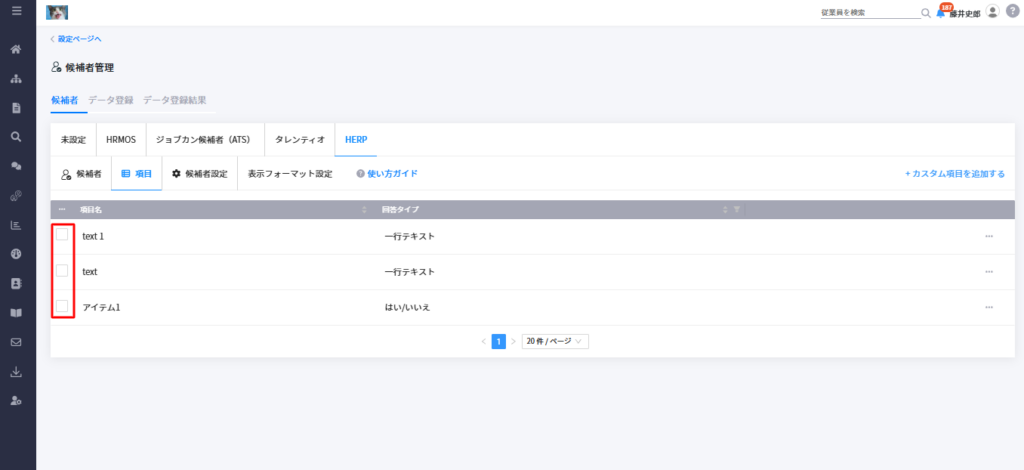Viewport: 1024px width, 470px height.
Task: Sort by the 回答タイプ column sort arrows
Action: (725, 210)
